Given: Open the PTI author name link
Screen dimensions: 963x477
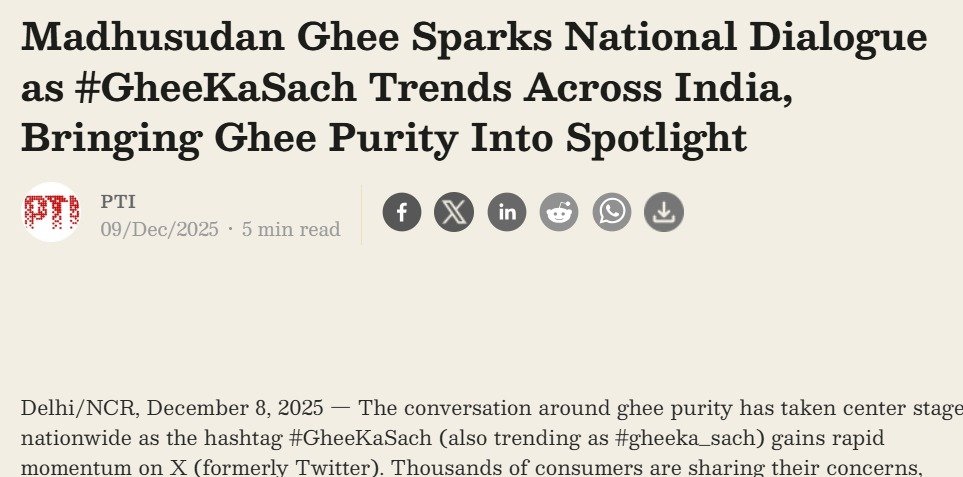Looking at the screenshot, I should pos(118,201).
